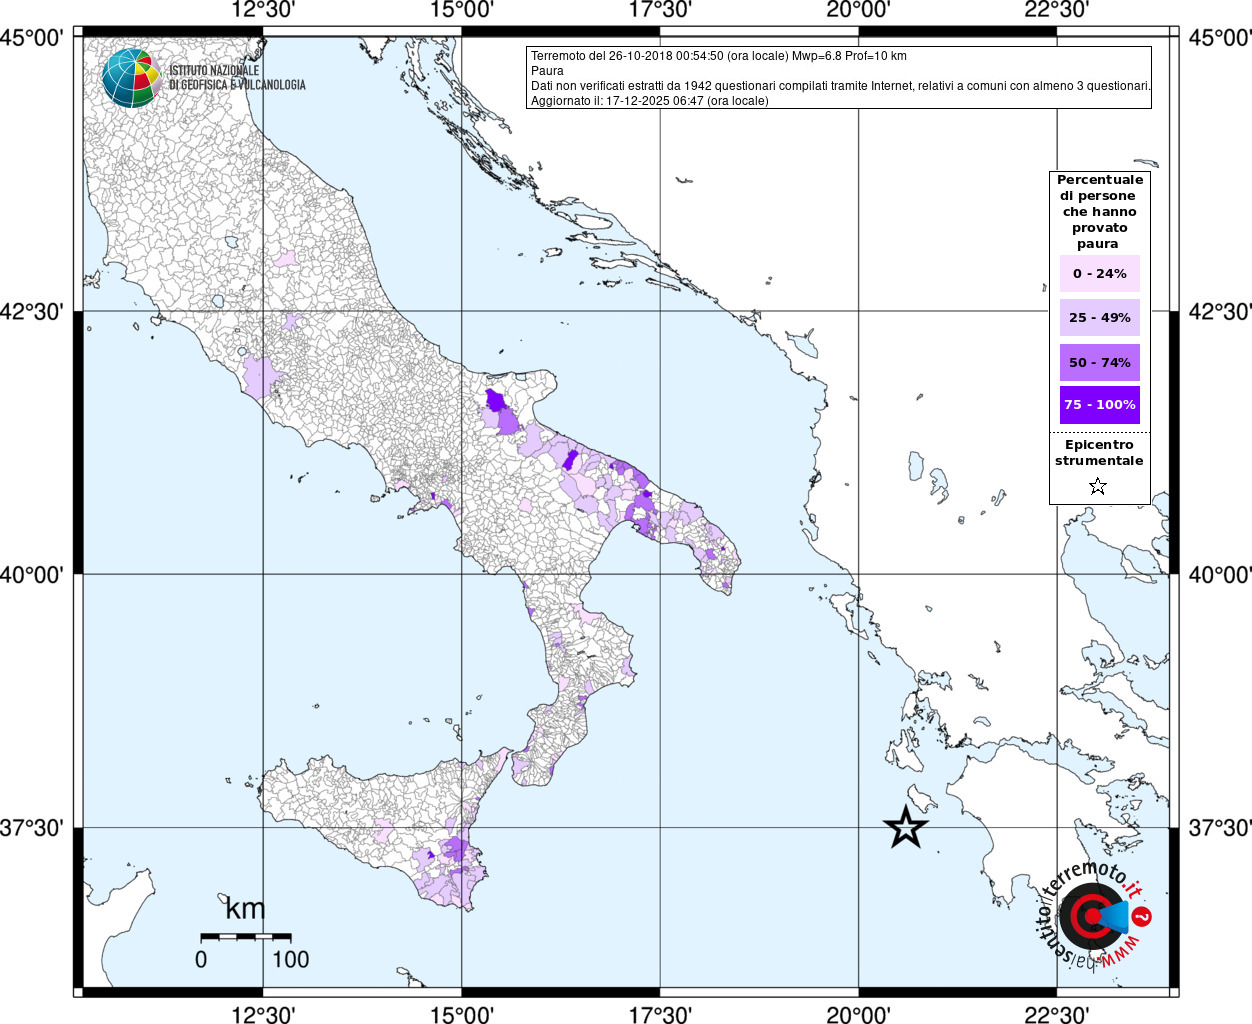Click the right 37°30' latitude label
Viewport: 1252px width, 1024px height.
coord(1219,828)
